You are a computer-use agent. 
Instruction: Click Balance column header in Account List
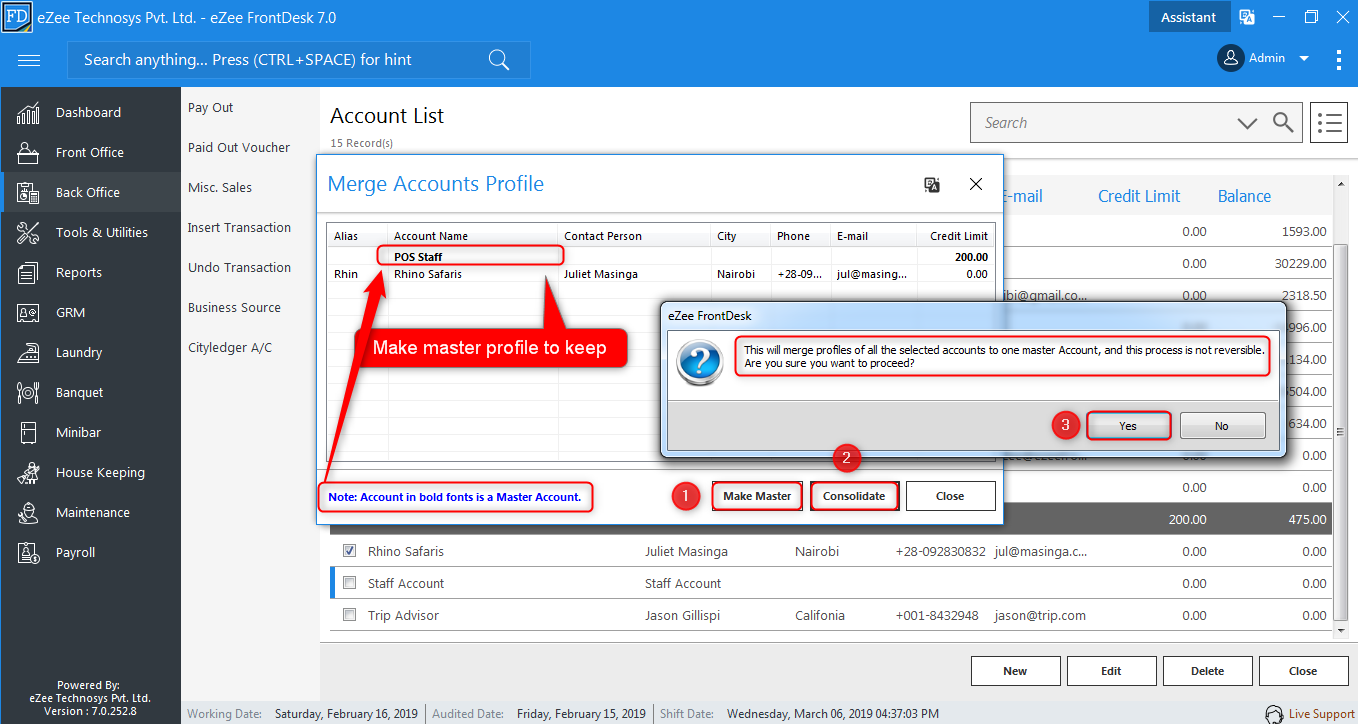tap(1244, 196)
